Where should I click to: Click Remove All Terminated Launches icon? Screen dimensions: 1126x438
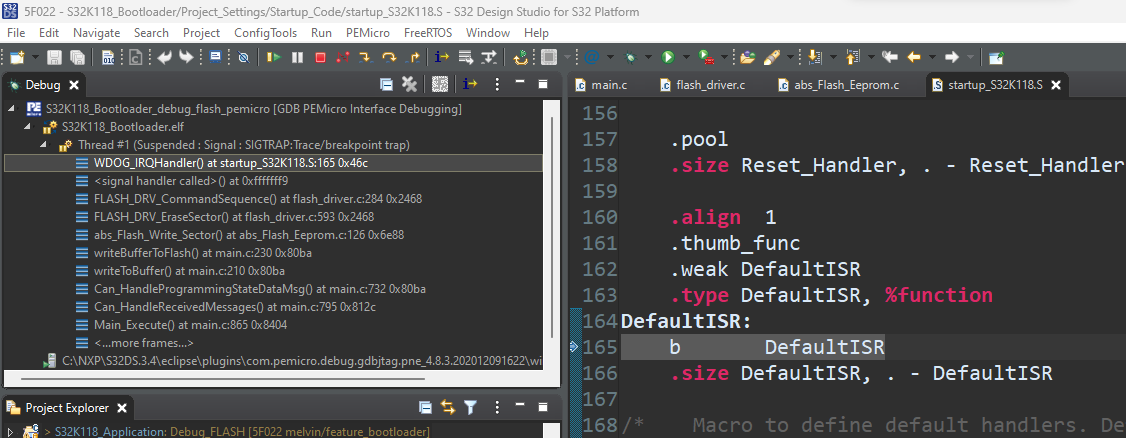pos(409,85)
